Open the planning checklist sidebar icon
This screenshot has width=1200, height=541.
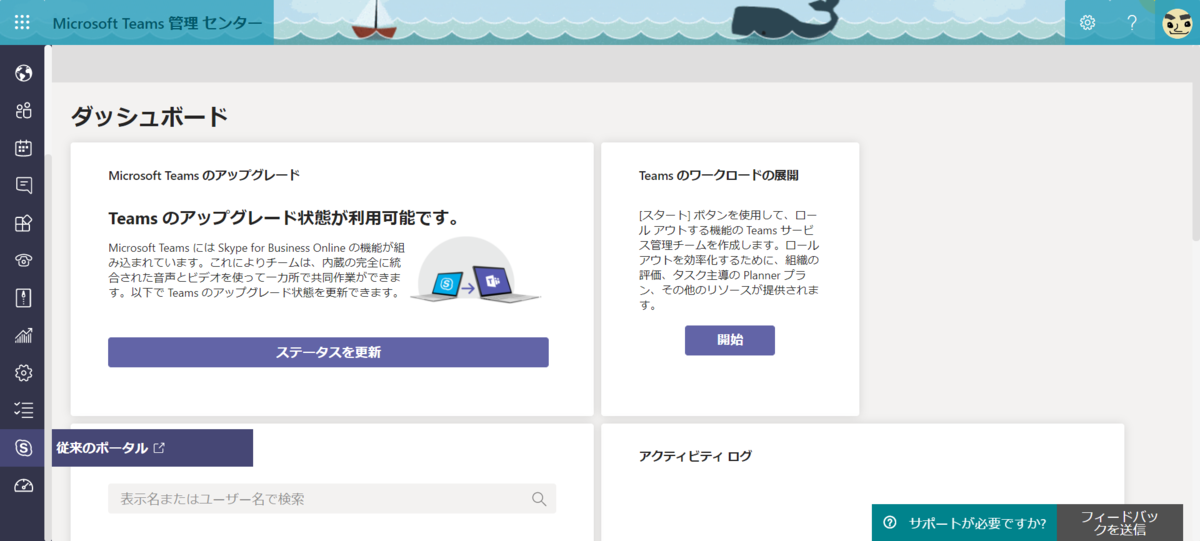coord(24,410)
